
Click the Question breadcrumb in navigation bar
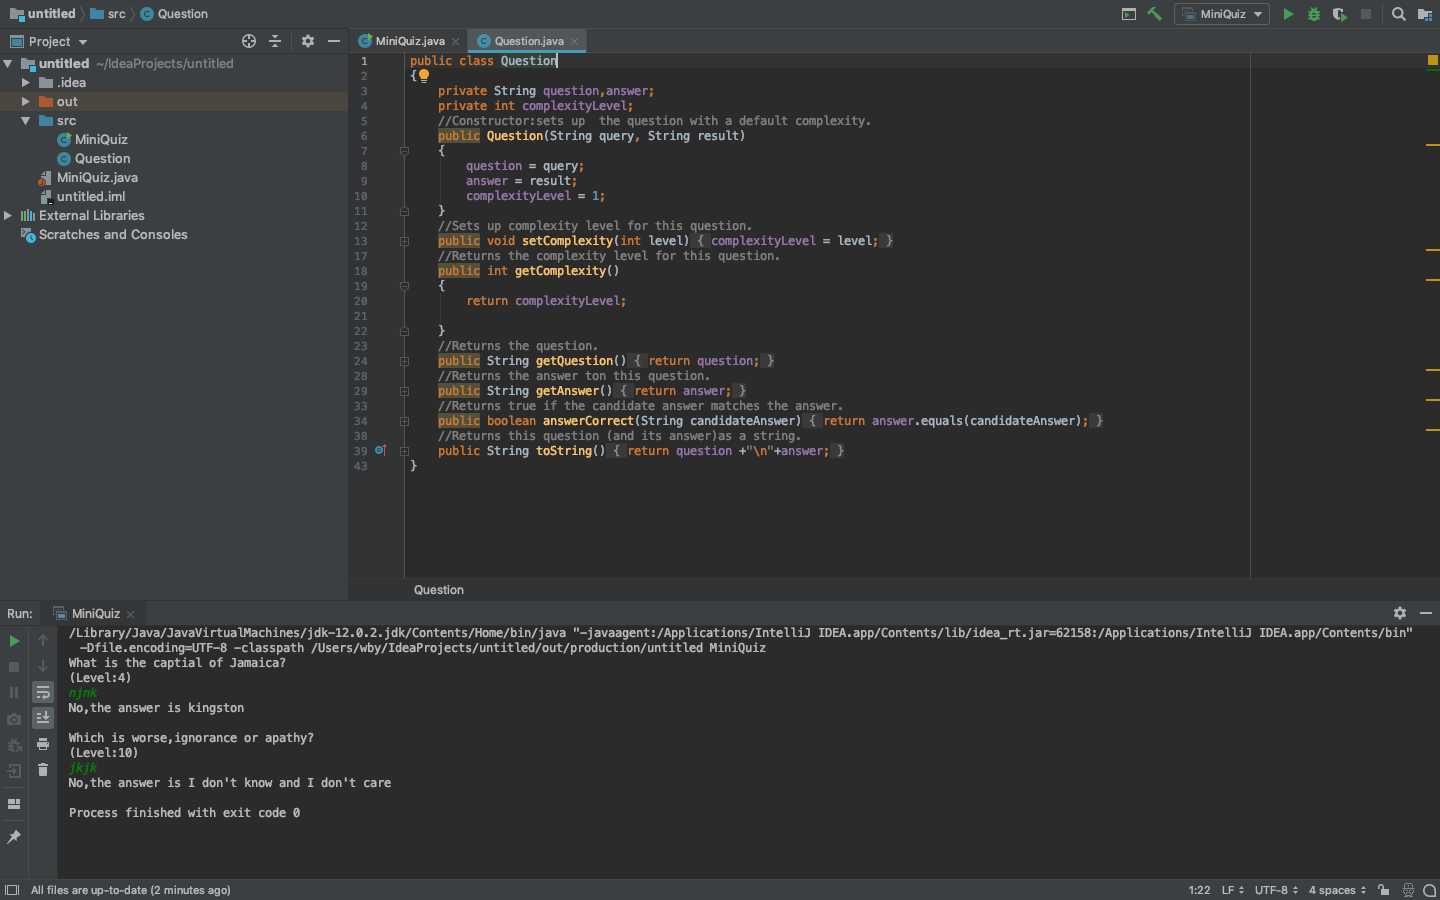click(x=174, y=14)
